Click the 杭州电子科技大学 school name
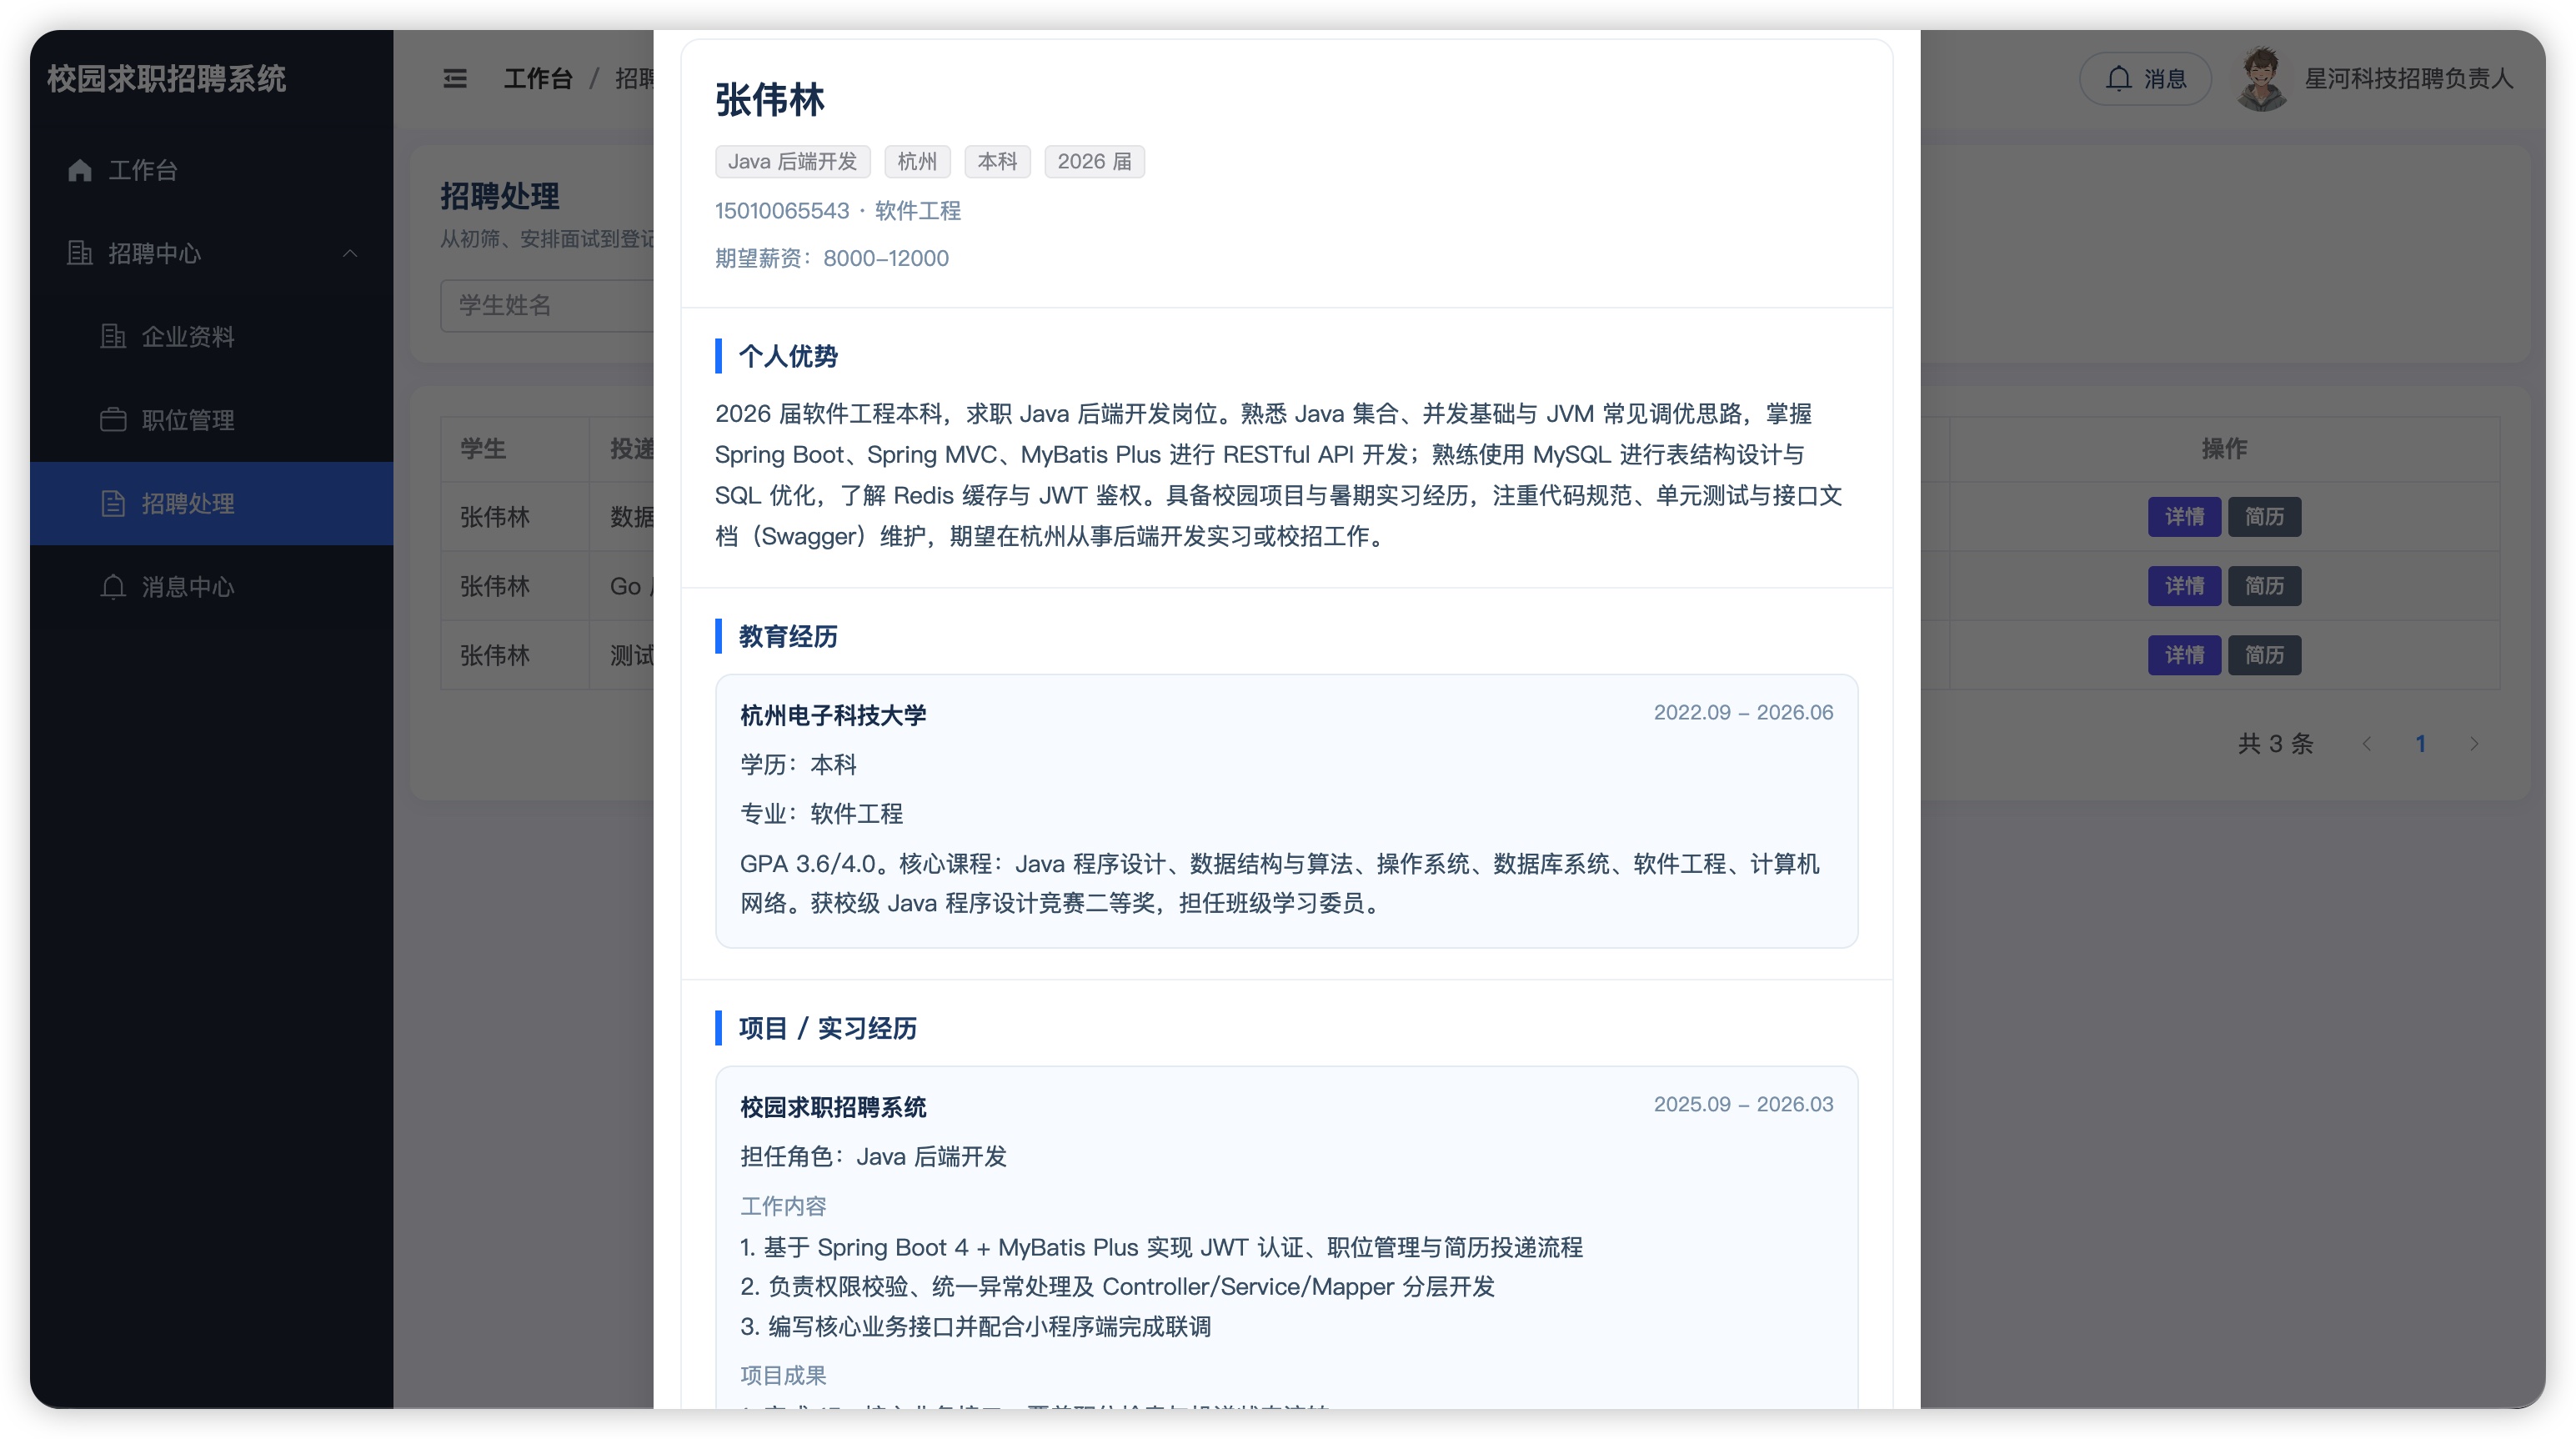2576x1439 pixels. 833,716
